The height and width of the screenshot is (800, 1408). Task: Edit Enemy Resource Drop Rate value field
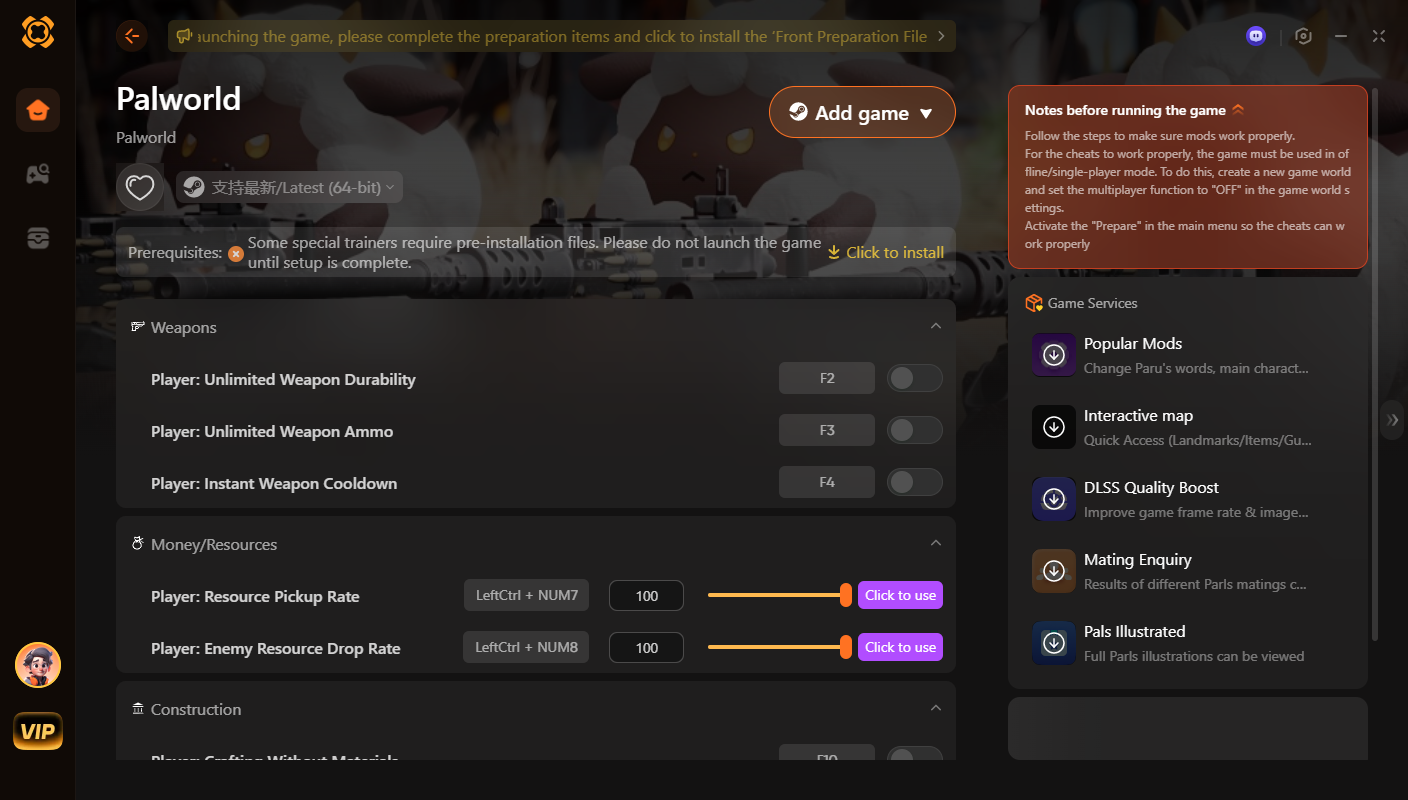647,648
